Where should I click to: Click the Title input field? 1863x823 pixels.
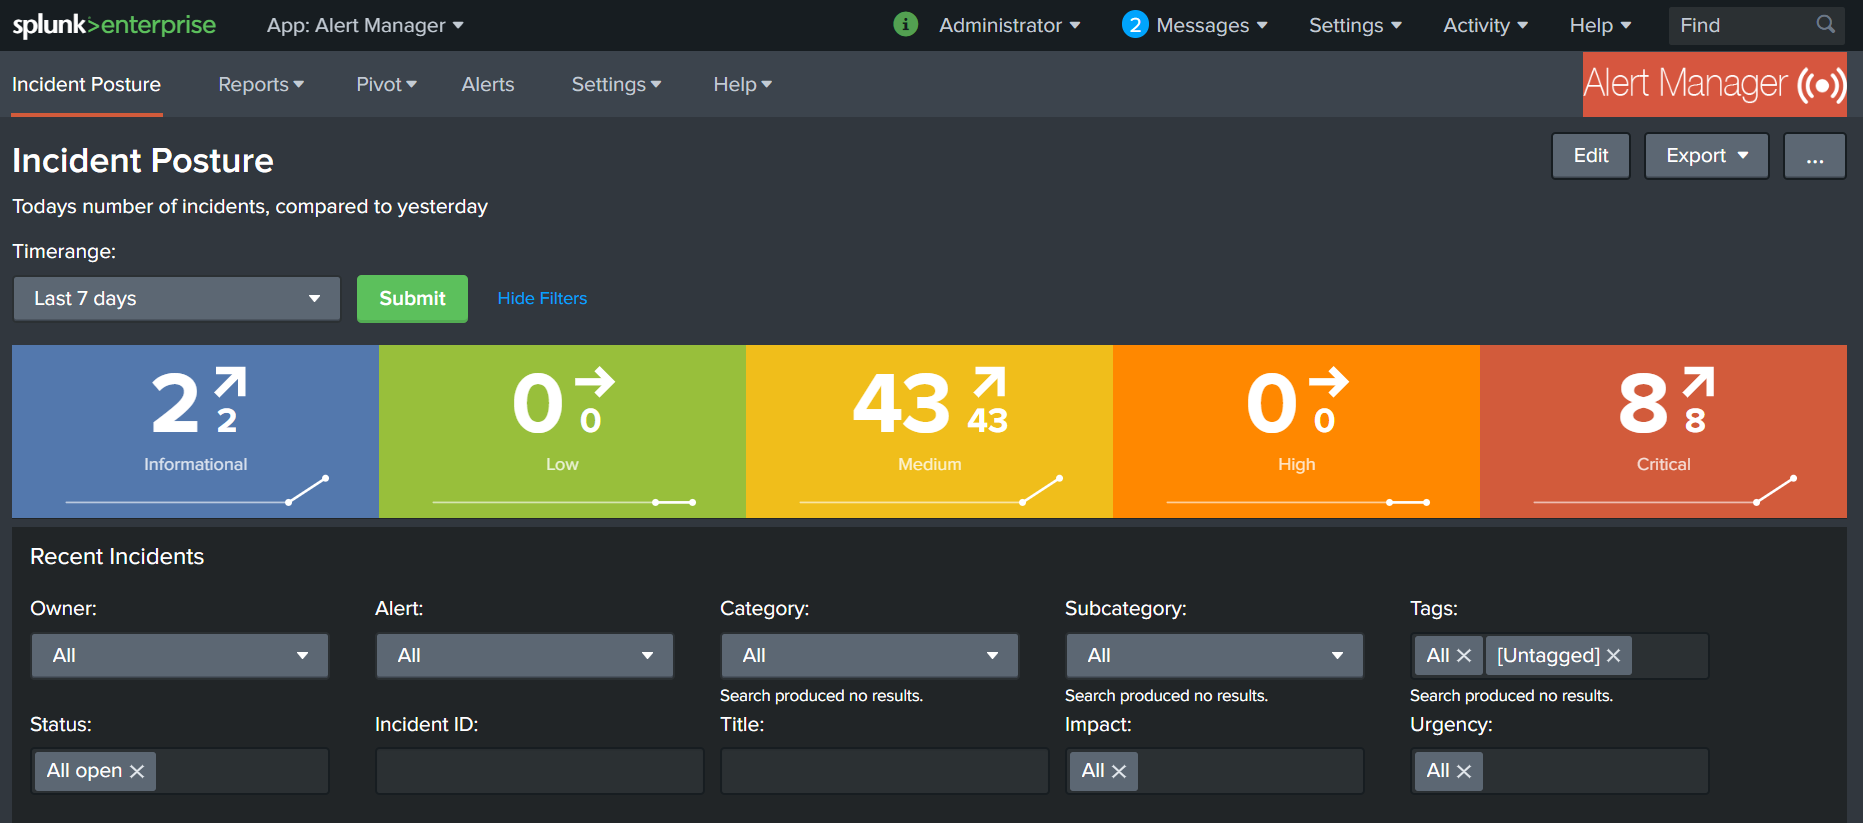coord(885,771)
